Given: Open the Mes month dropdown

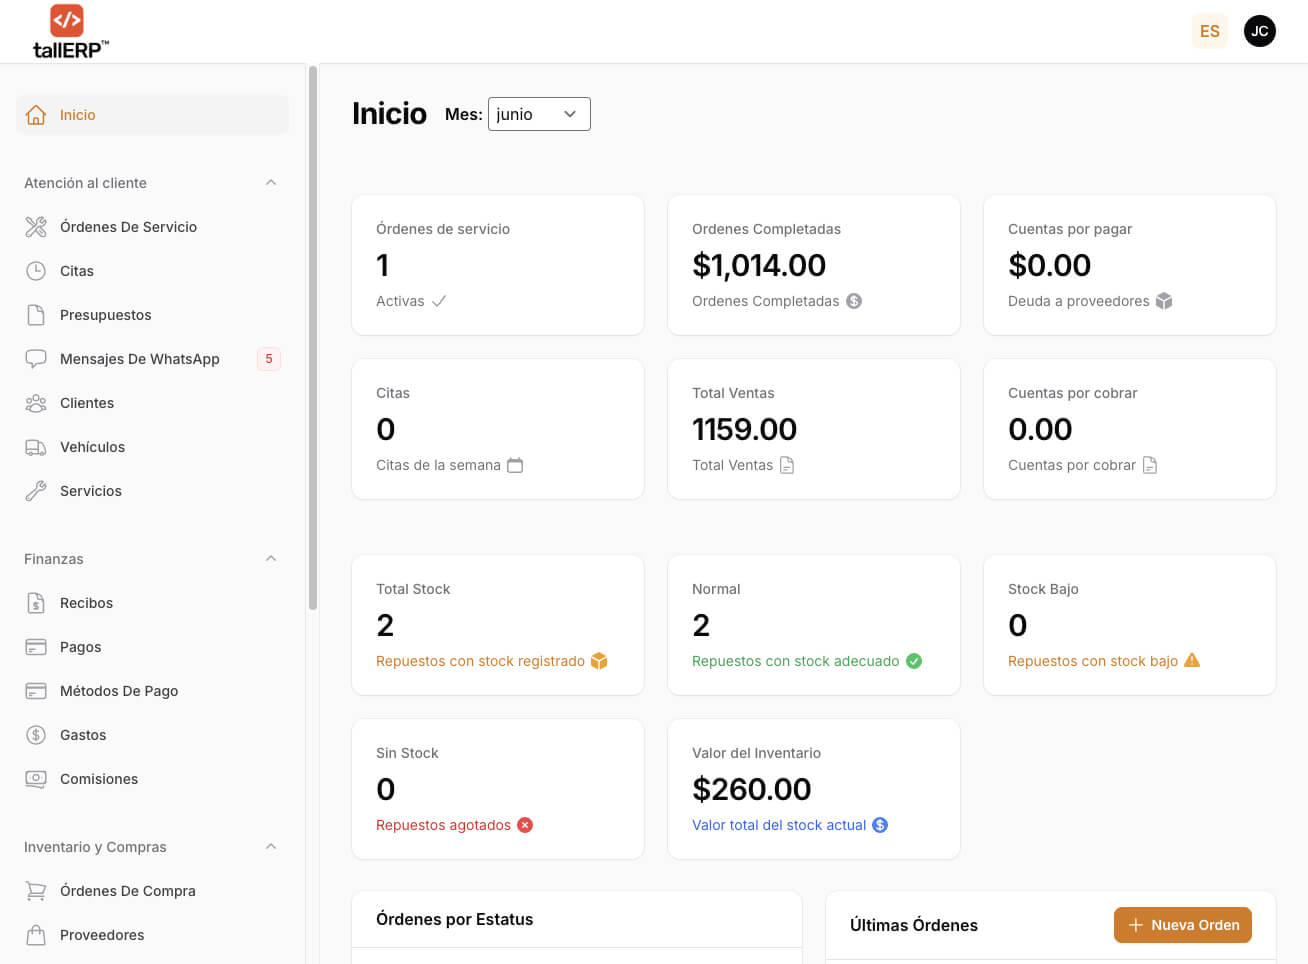Looking at the screenshot, I should (539, 114).
